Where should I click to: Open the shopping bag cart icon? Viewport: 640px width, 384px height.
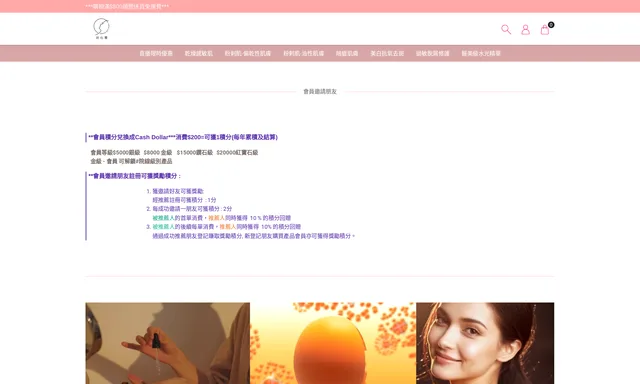pyautogui.click(x=545, y=29)
